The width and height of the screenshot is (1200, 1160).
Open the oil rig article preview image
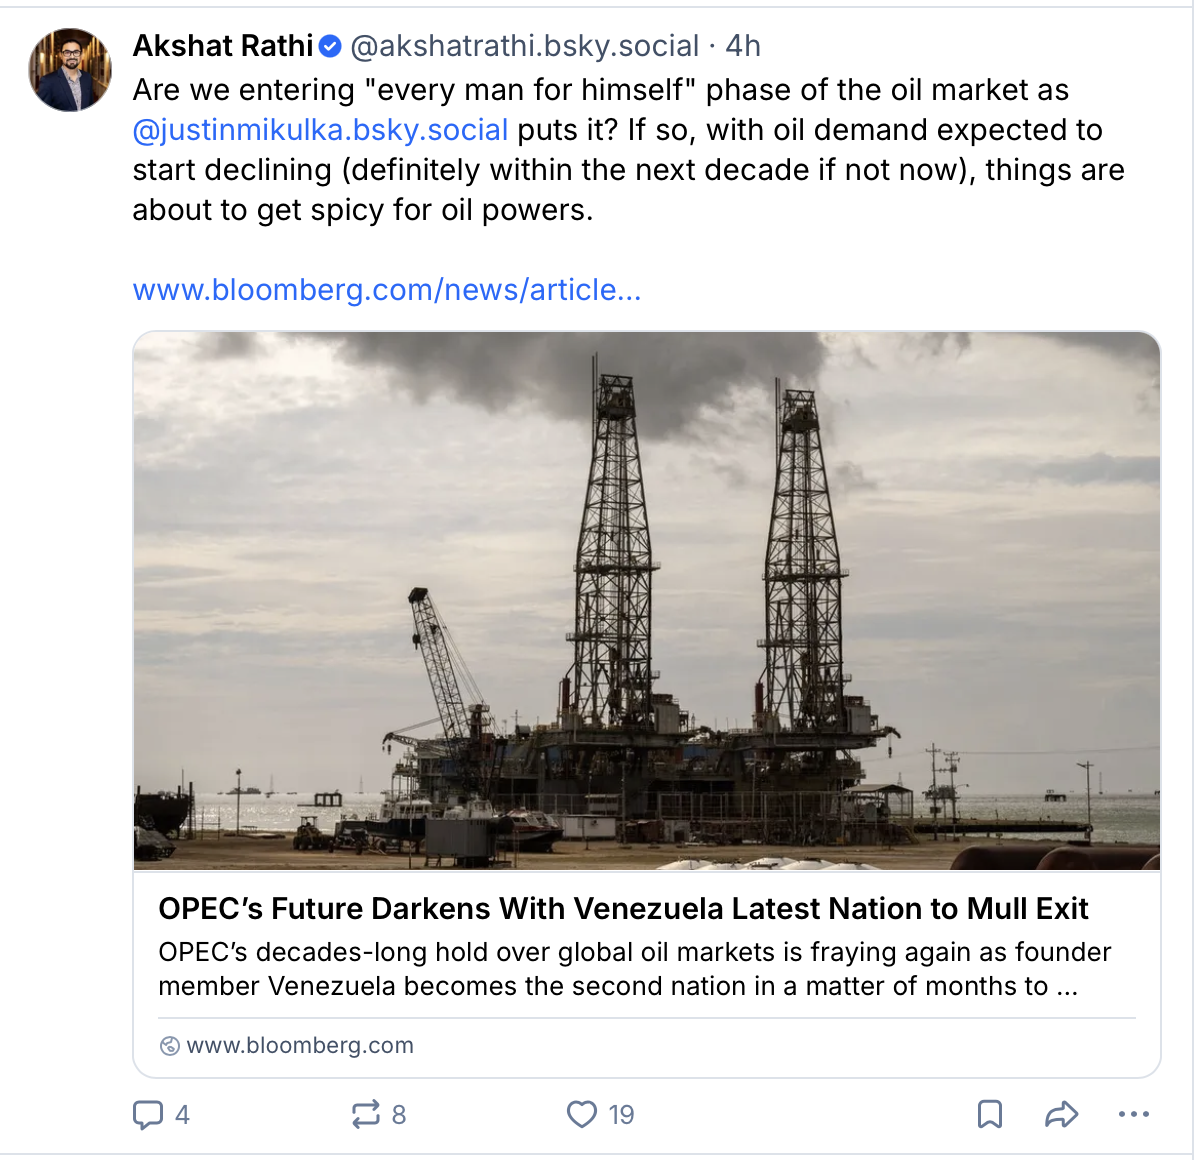647,601
